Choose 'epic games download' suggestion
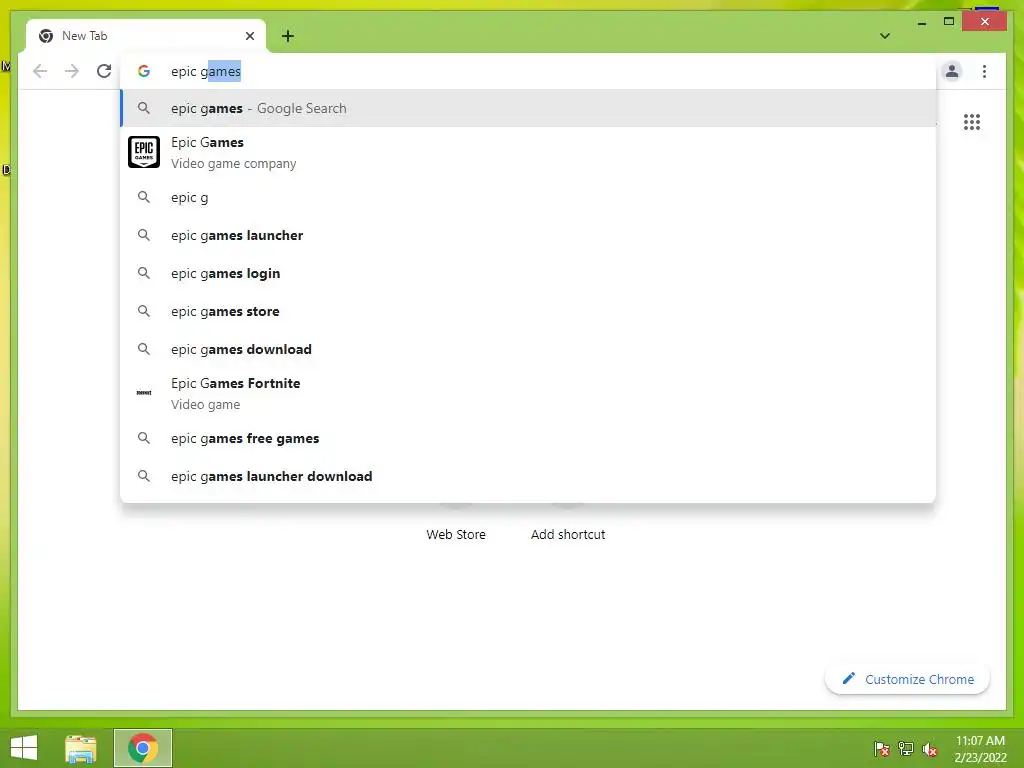The width and height of the screenshot is (1024, 768). pos(528,349)
